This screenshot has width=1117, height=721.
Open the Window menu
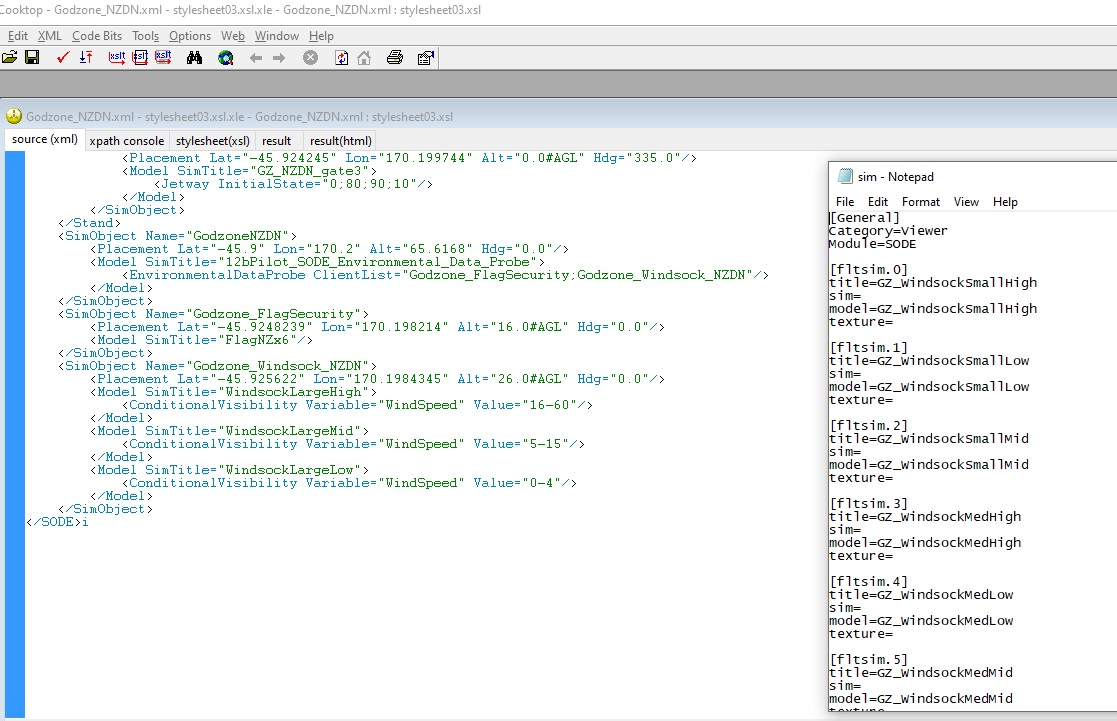(x=276, y=36)
